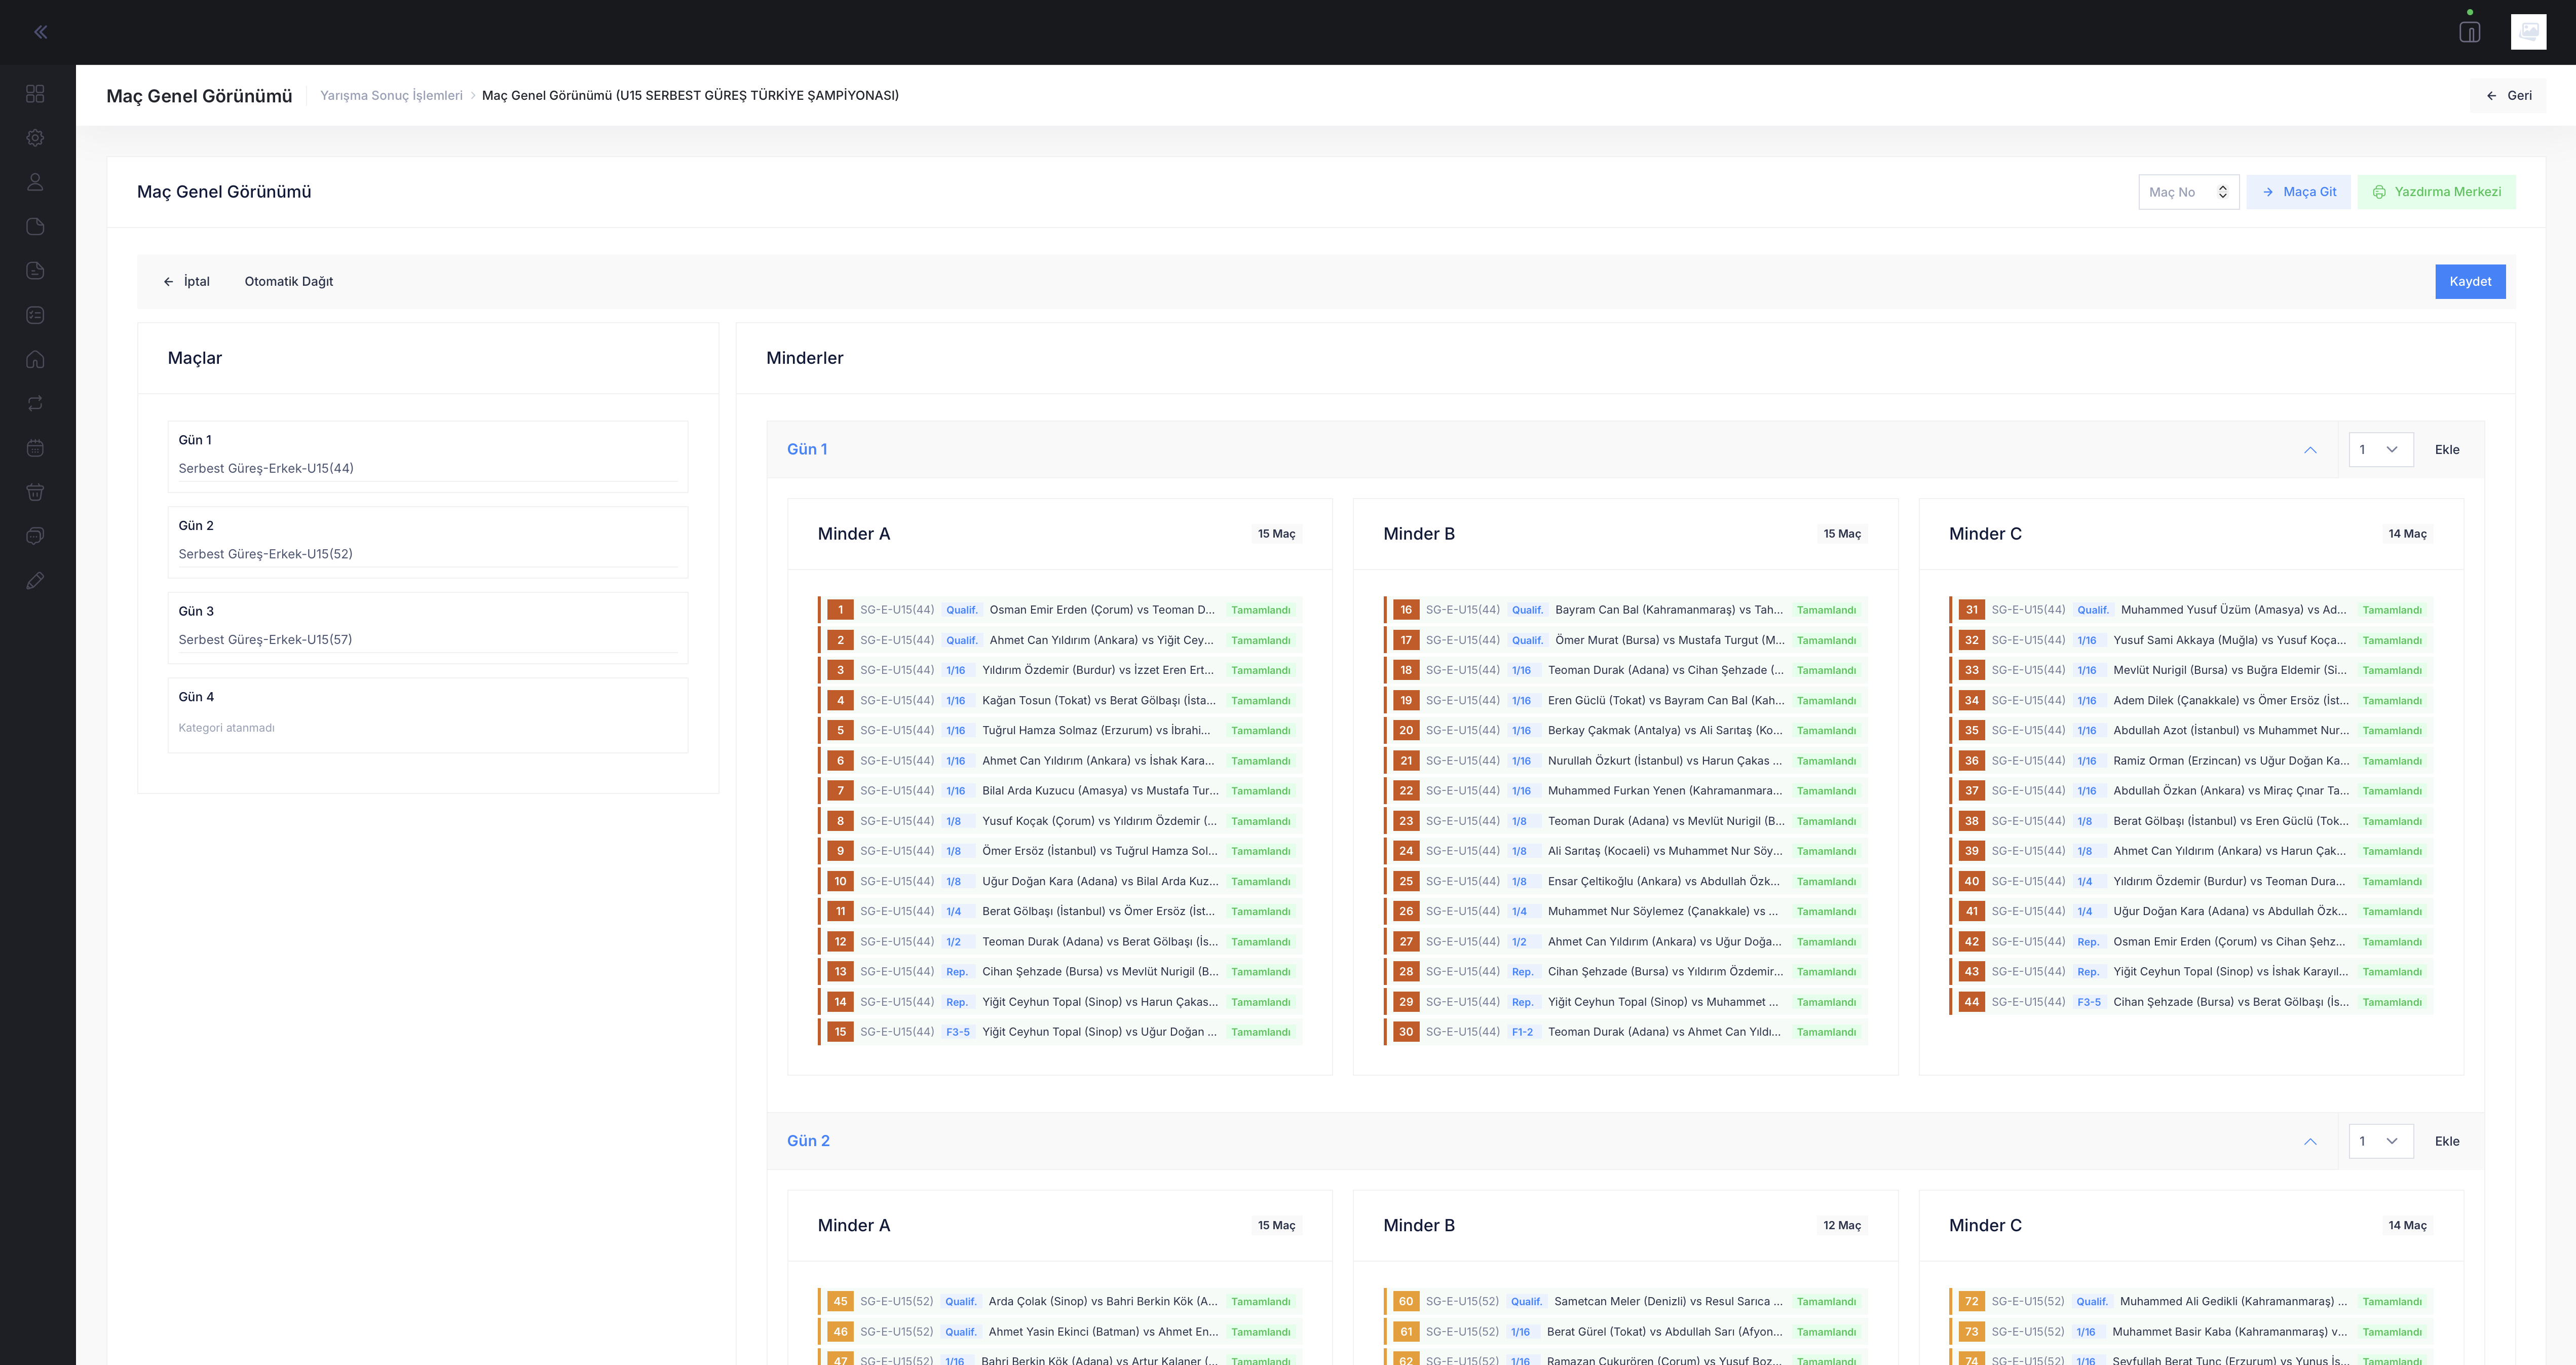The height and width of the screenshot is (1365, 2576).
Task: Click the home icon in the sidebar
Action: [35, 359]
